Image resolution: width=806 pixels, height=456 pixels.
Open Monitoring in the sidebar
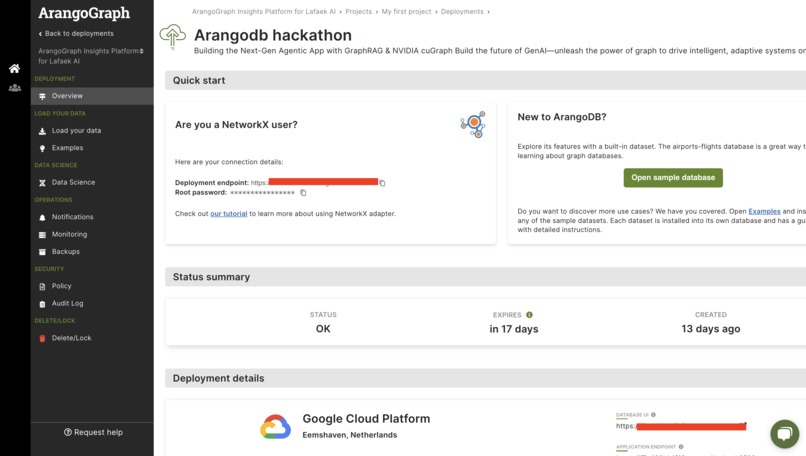tap(69, 235)
